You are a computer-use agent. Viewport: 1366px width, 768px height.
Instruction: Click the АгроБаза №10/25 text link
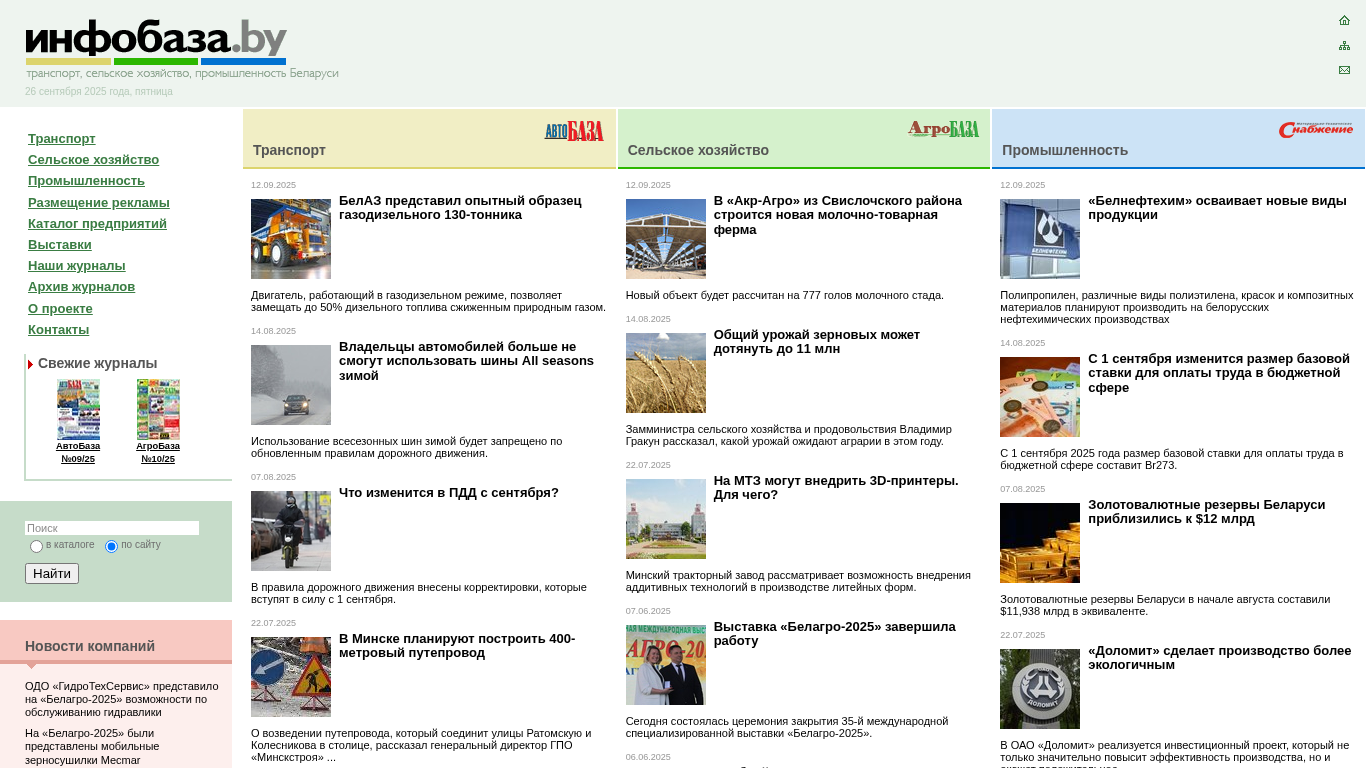(158, 452)
